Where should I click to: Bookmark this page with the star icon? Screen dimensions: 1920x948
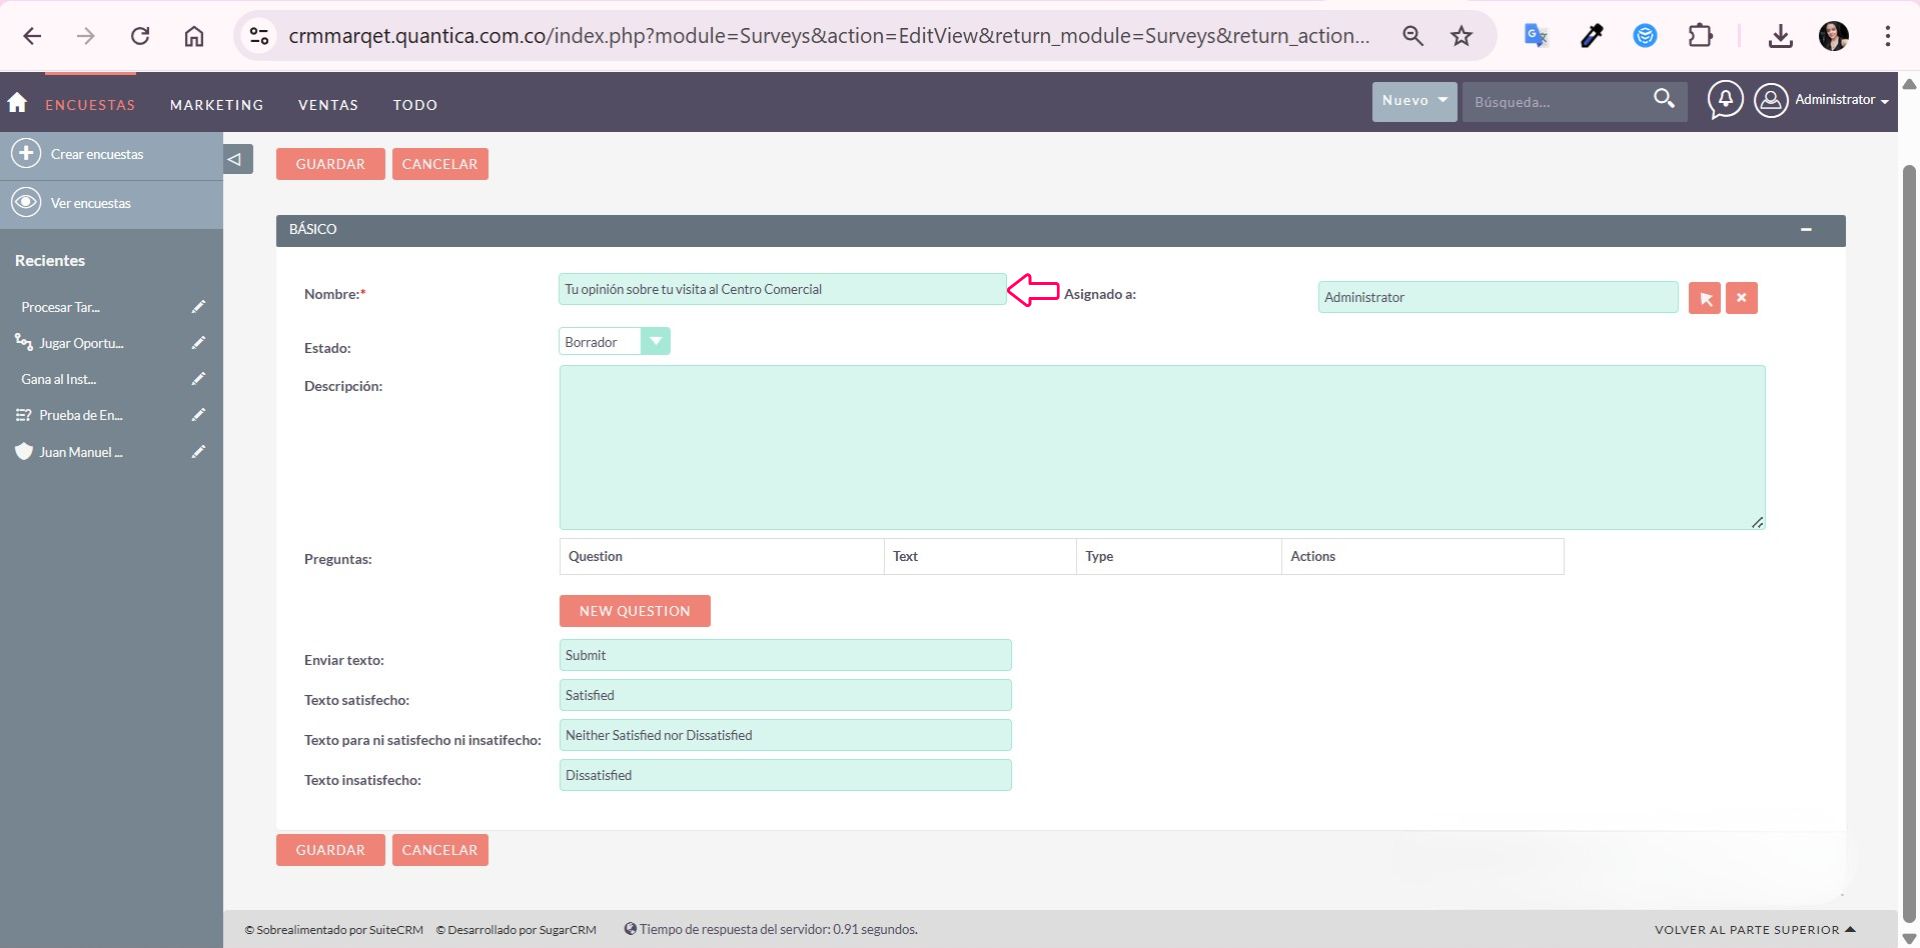(x=1461, y=36)
